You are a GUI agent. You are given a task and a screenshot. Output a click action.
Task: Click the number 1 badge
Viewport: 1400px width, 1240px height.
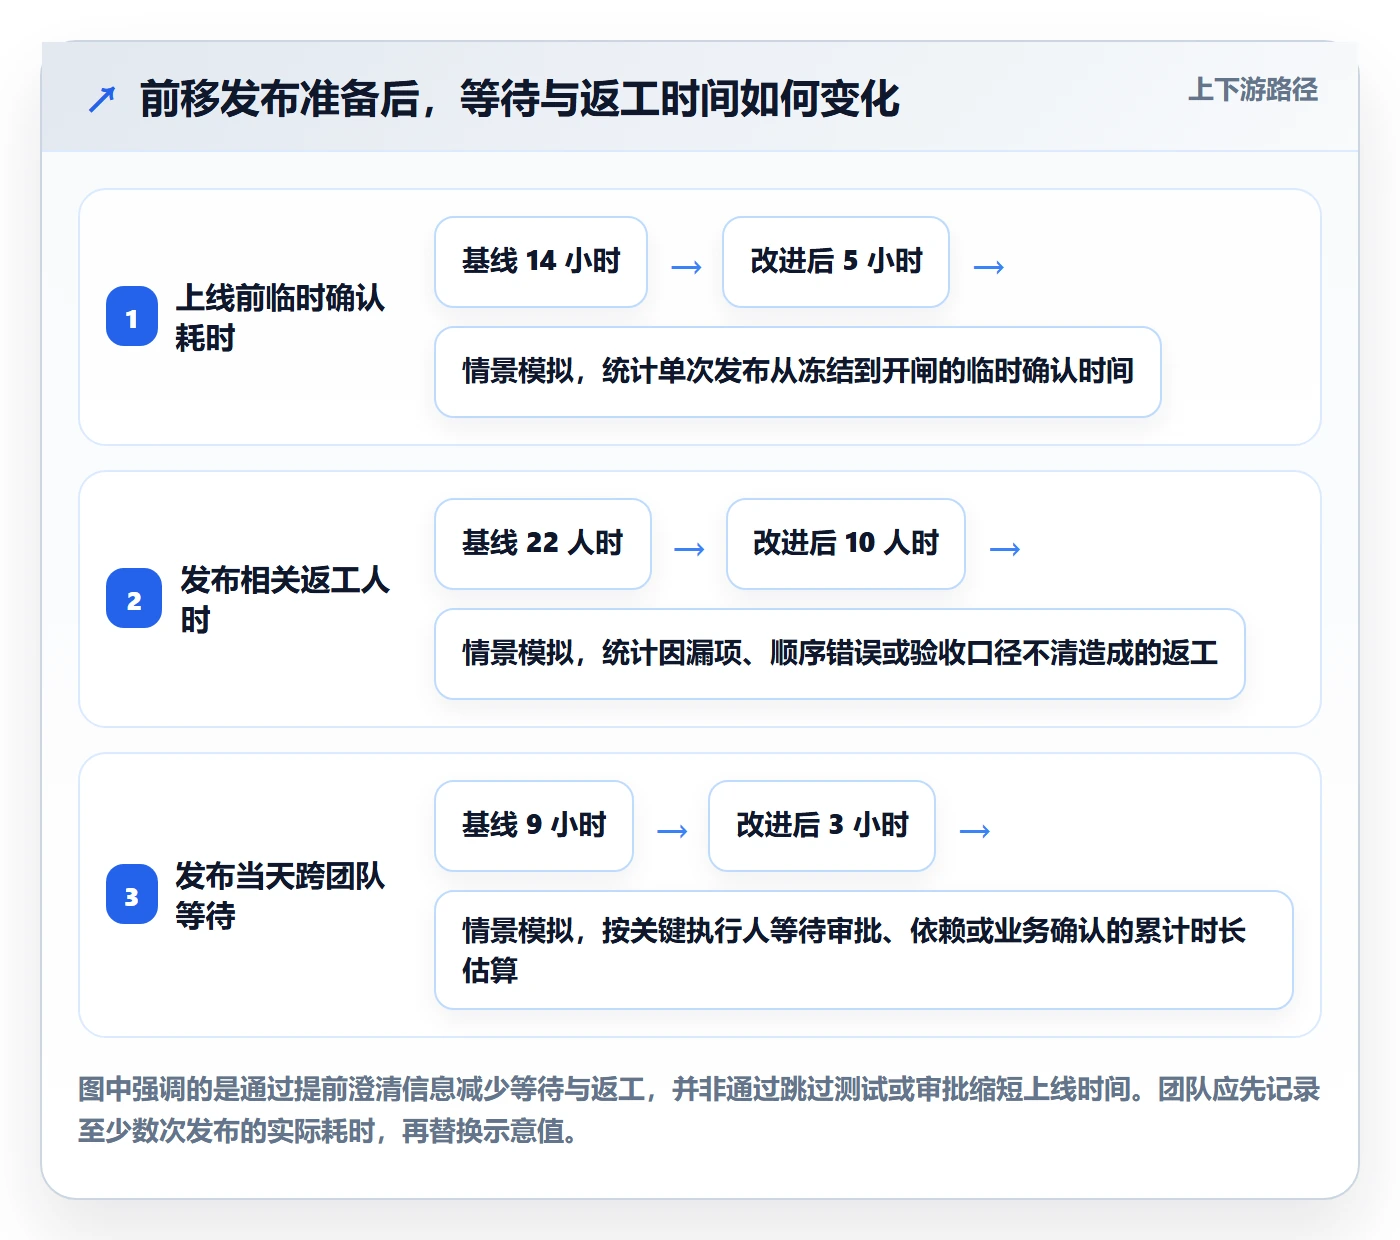click(132, 317)
